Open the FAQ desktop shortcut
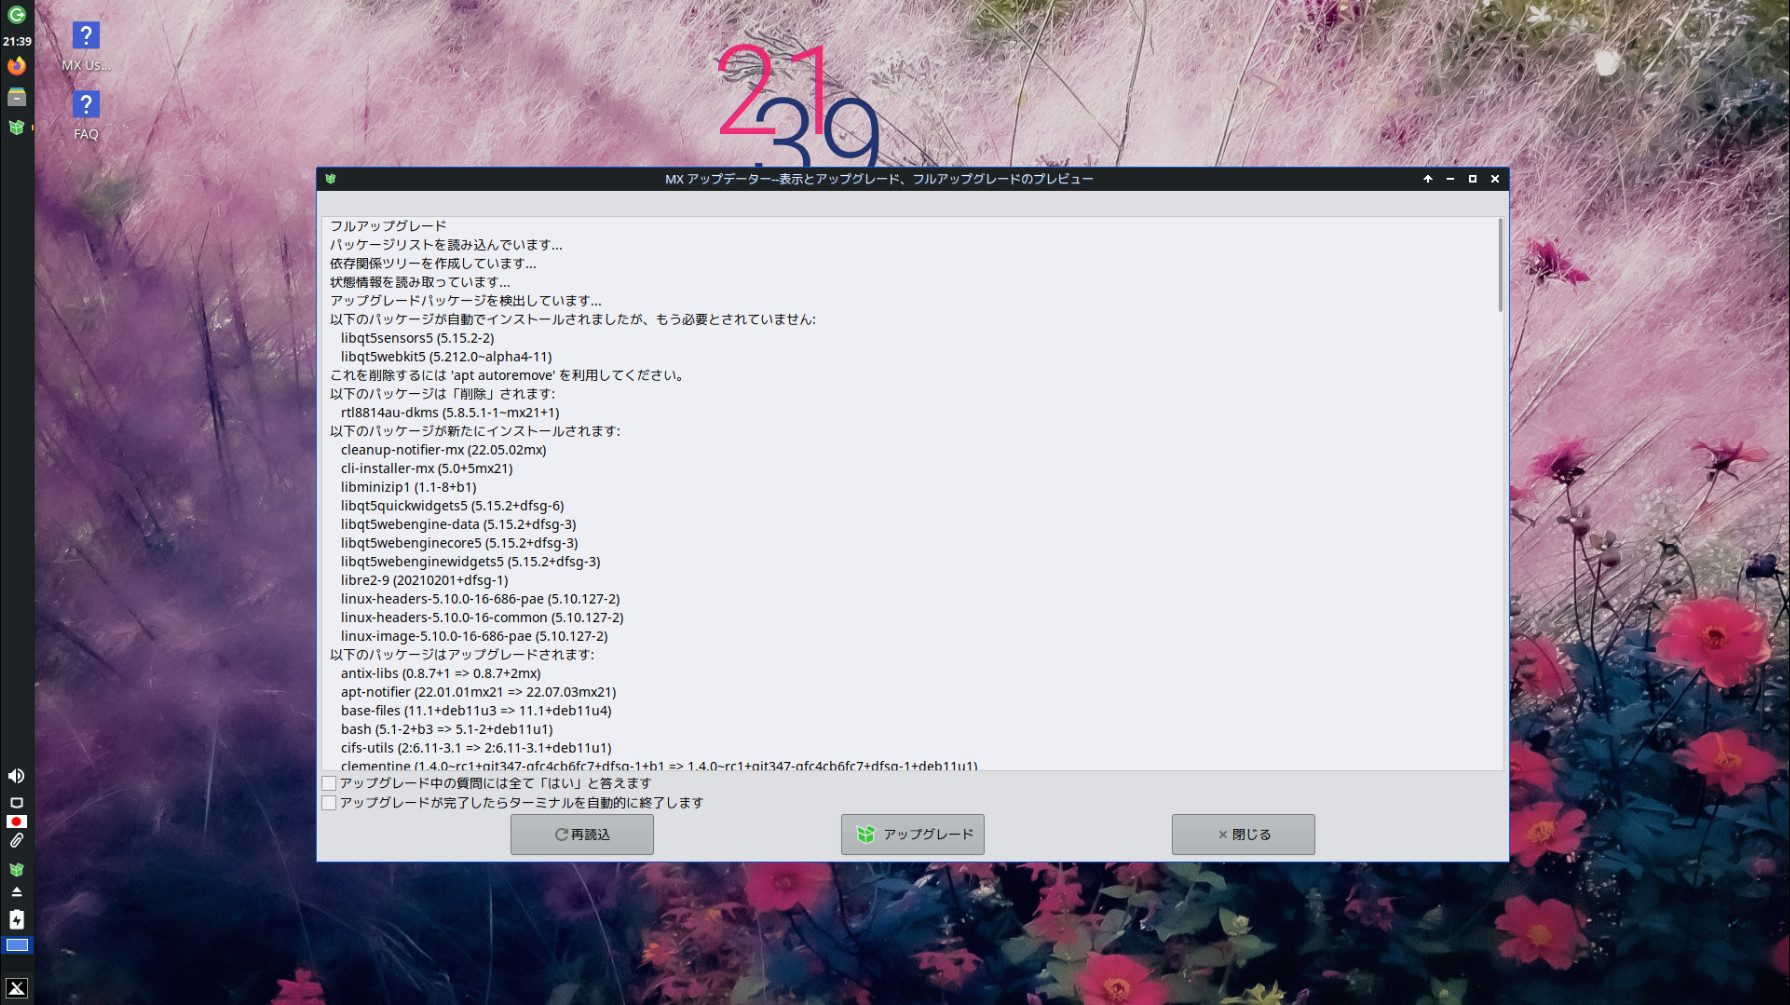The height and width of the screenshot is (1005, 1790). 86,115
